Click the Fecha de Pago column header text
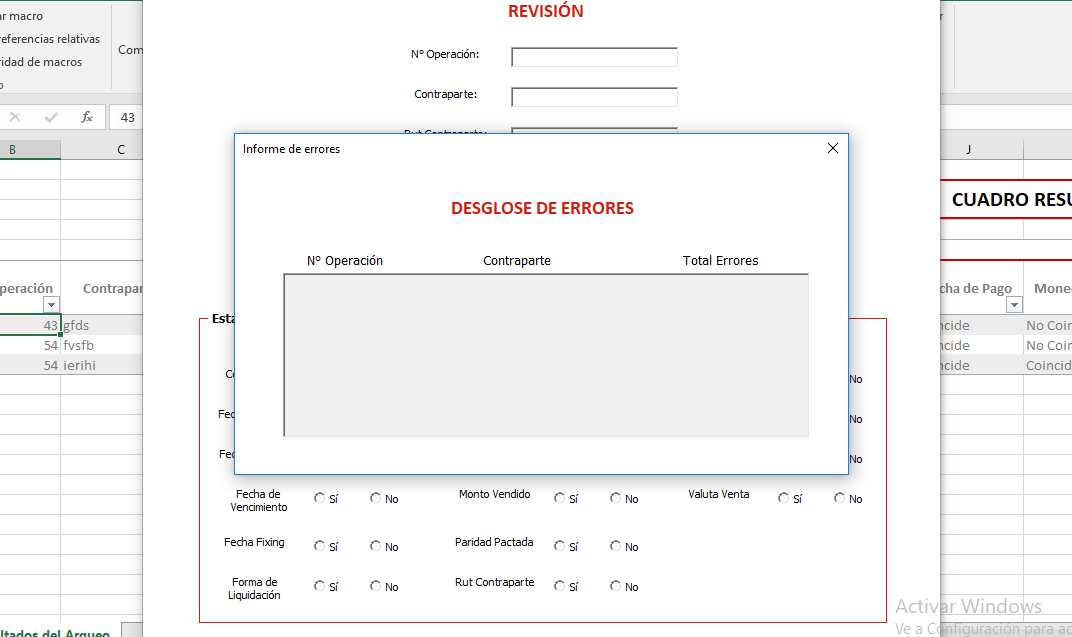 (976, 288)
